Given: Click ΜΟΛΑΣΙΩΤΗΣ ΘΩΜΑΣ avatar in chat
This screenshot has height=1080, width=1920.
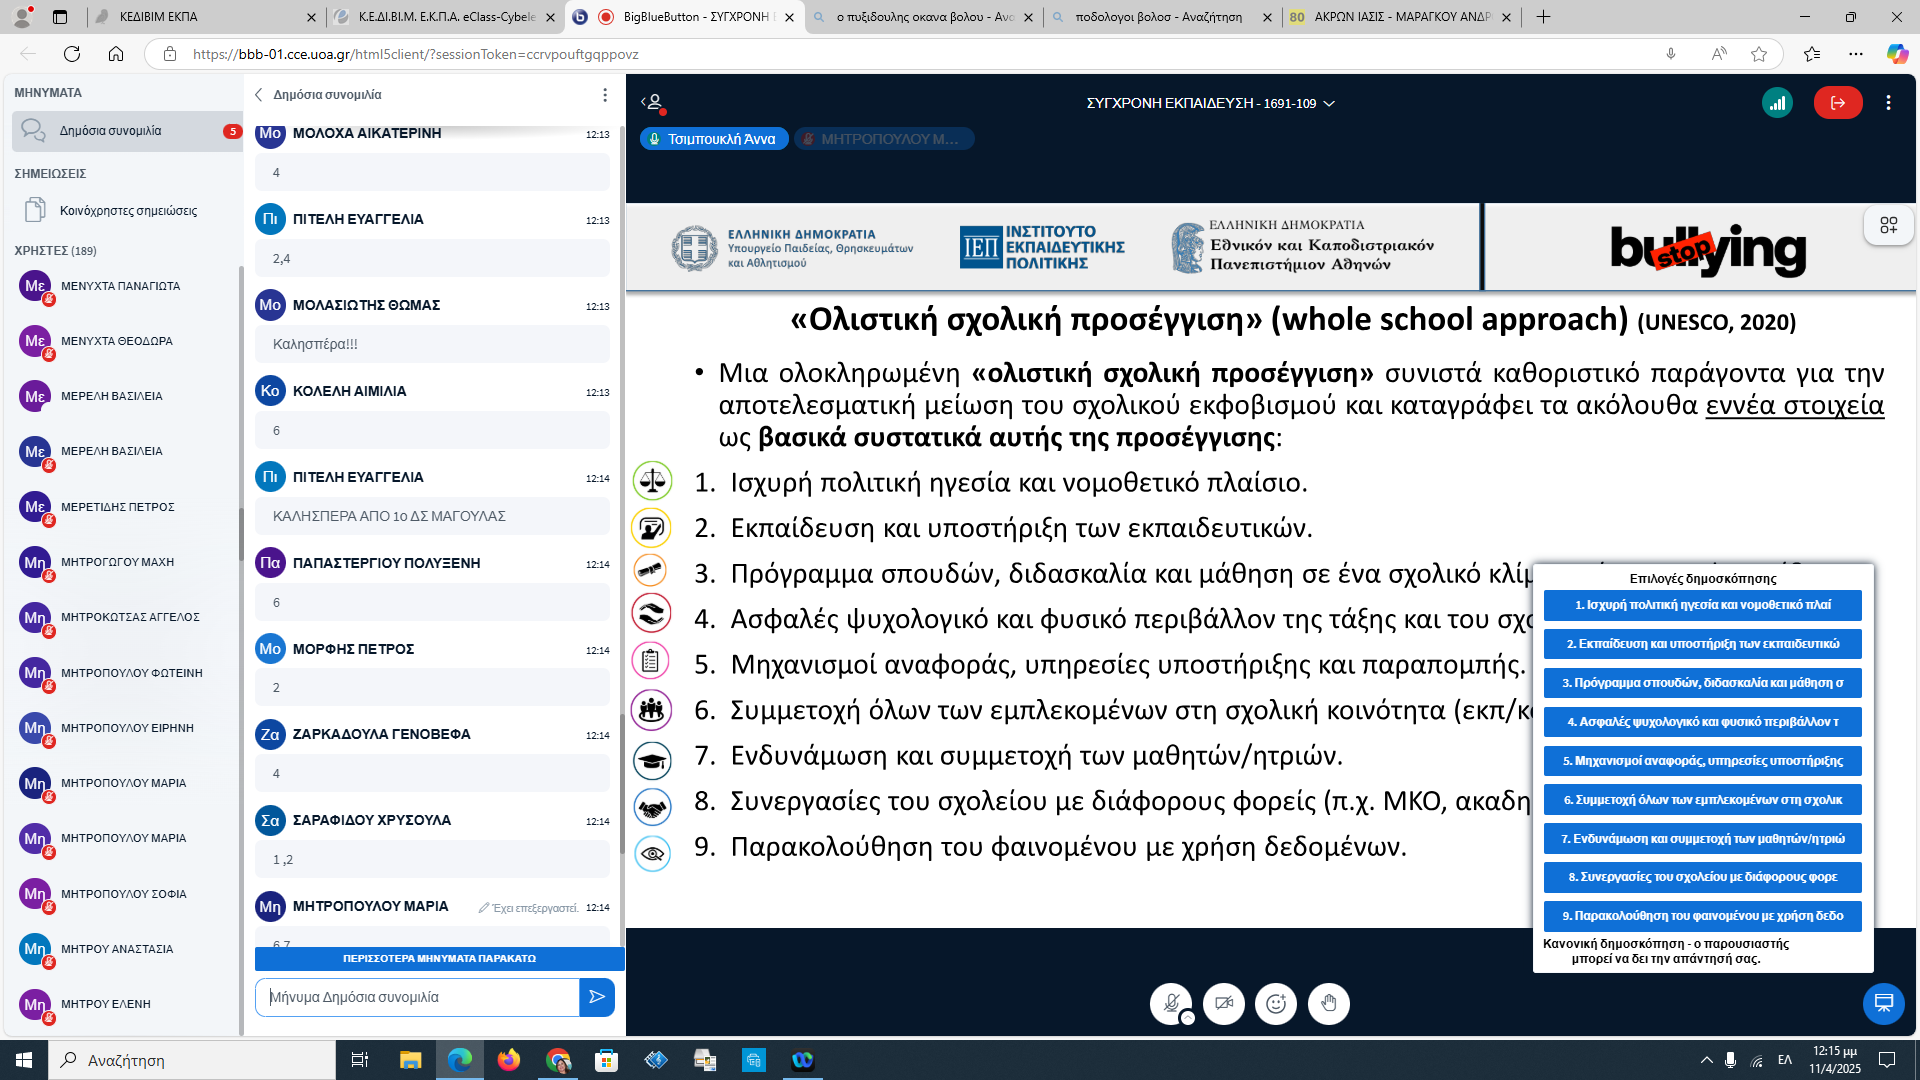Looking at the screenshot, I should coord(270,305).
